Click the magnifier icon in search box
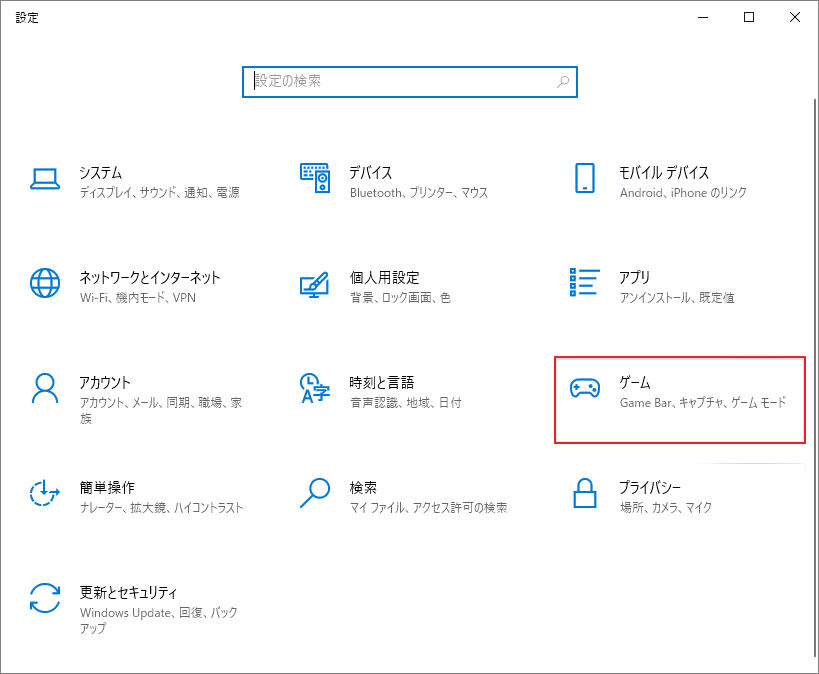The image size is (819, 674). pyautogui.click(x=563, y=82)
